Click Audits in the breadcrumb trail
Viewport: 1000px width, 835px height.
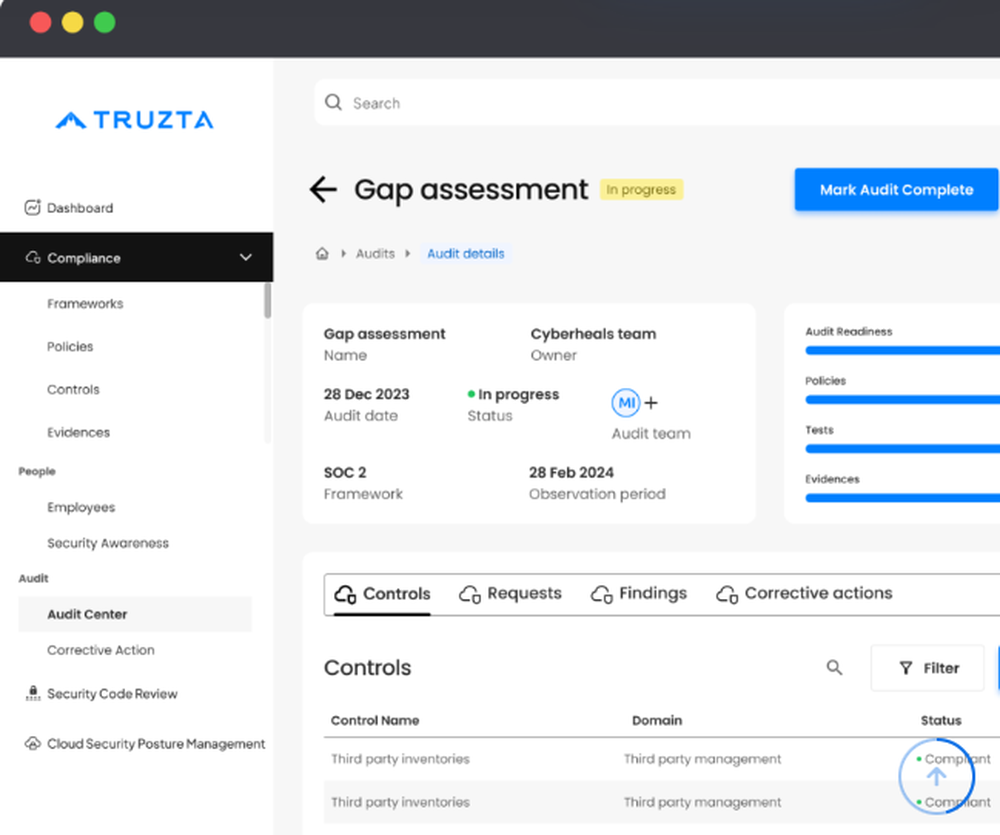(375, 253)
